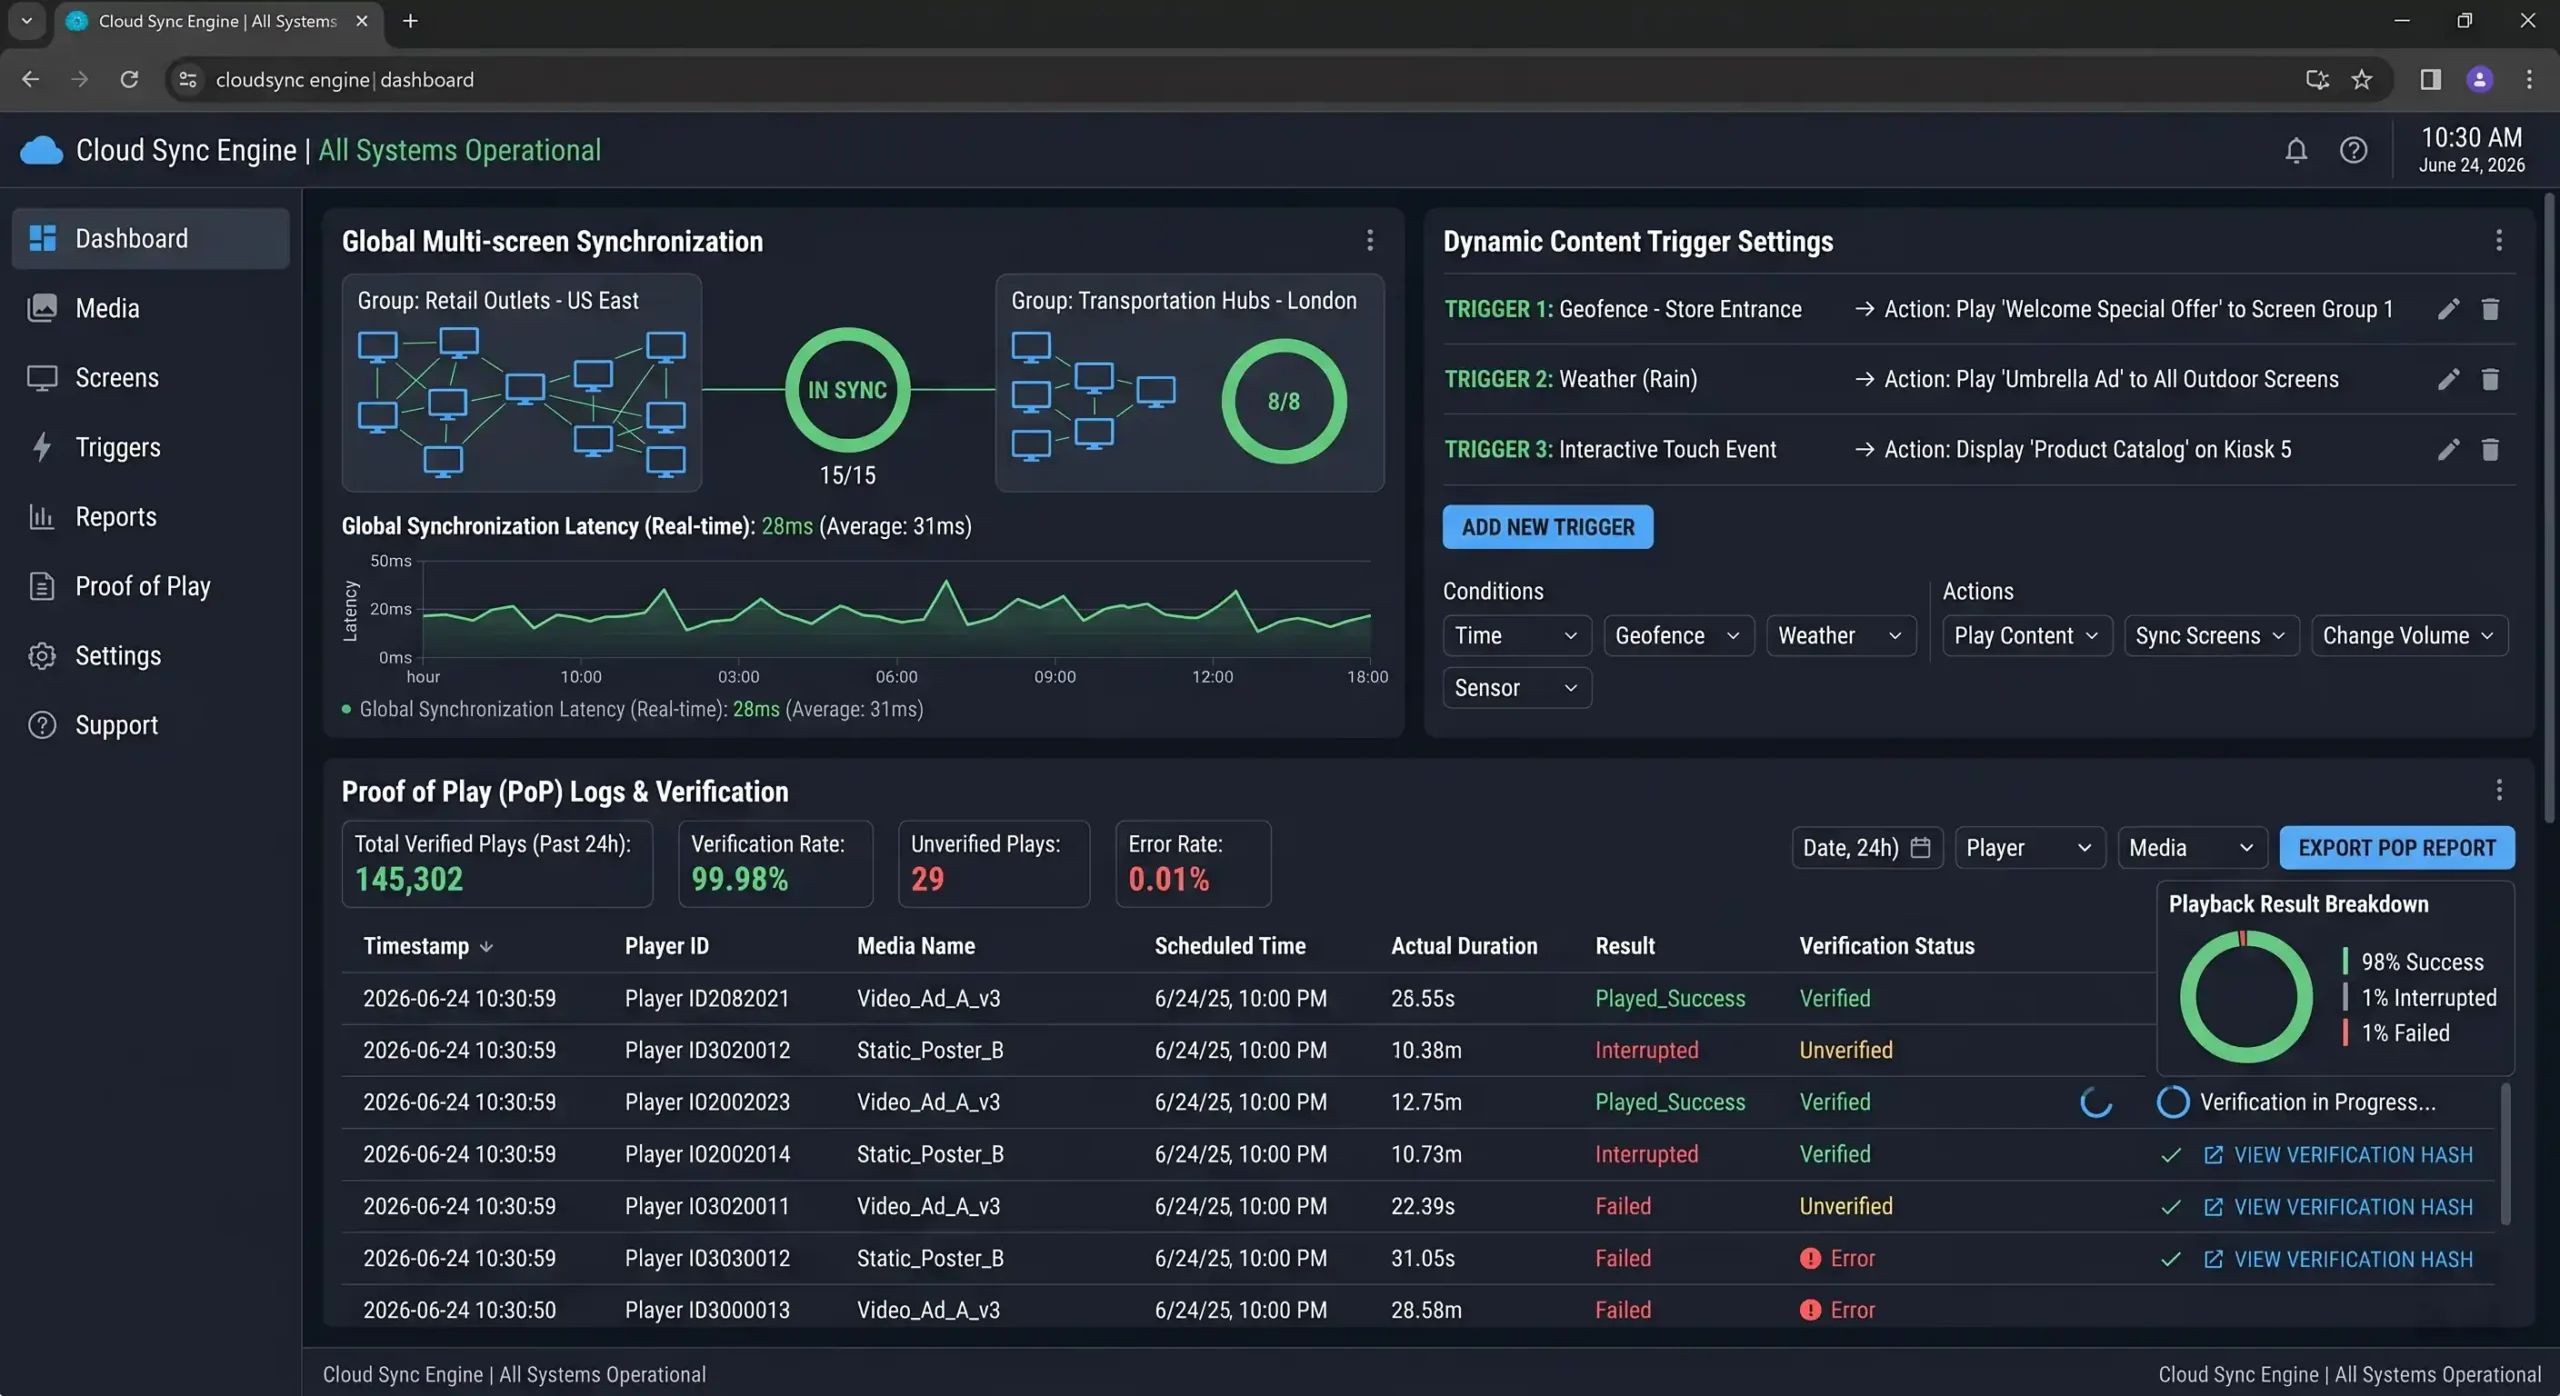Image resolution: width=2560 pixels, height=1396 pixels.
Task: Click the Cloud Sync Engine cloud logo
Action: coord(41,150)
